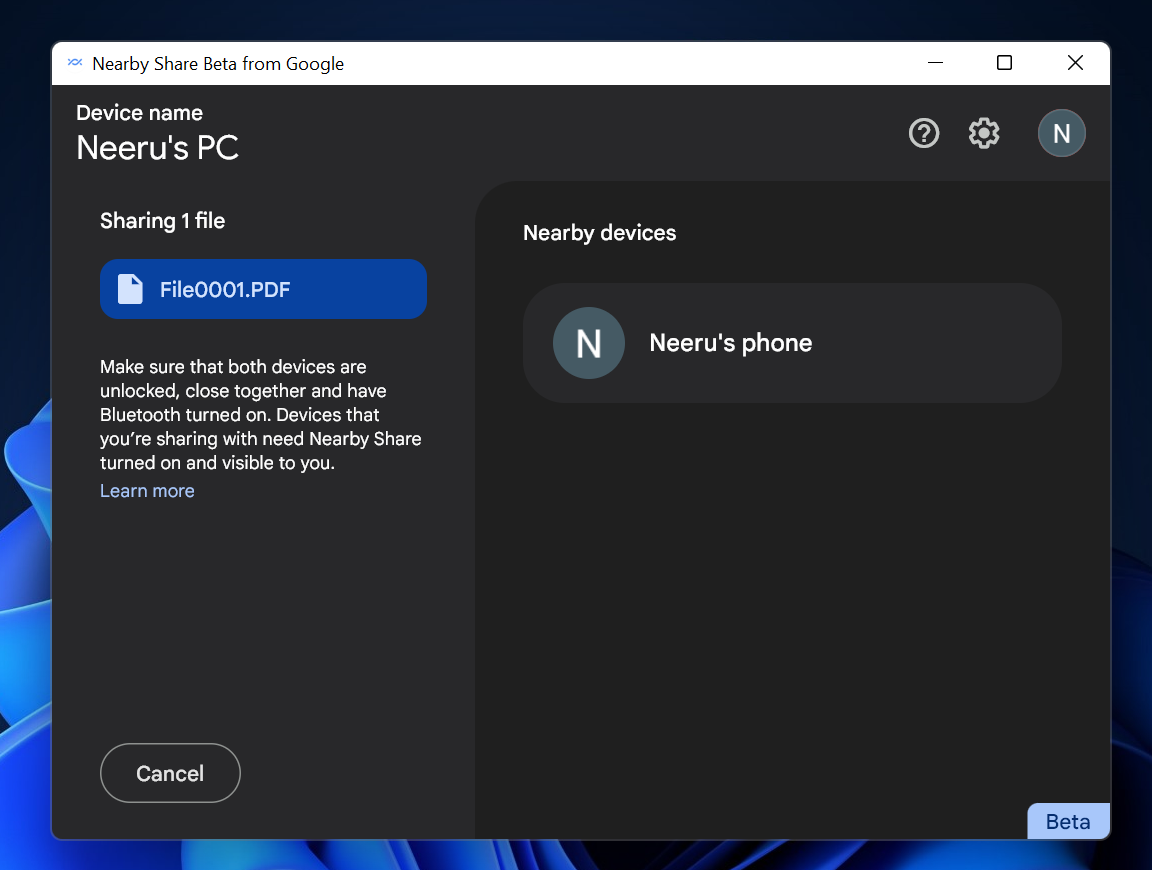
Task: Send to the Neeru's phone device label
Action: coord(730,343)
